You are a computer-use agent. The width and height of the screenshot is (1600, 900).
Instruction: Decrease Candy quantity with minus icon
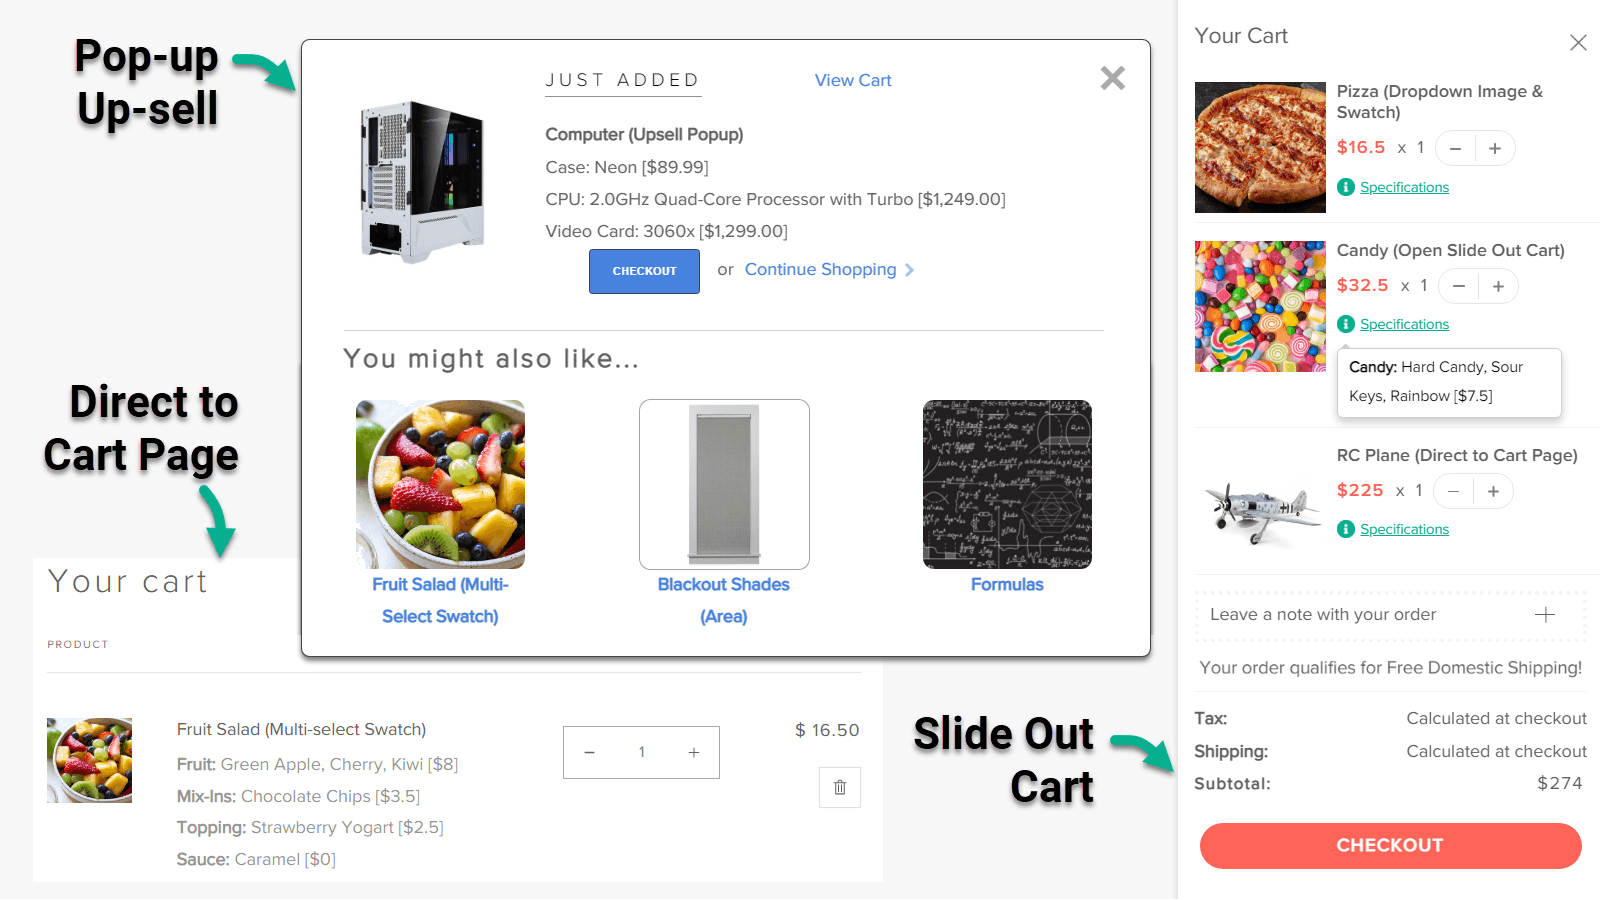(x=1459, y=287)
